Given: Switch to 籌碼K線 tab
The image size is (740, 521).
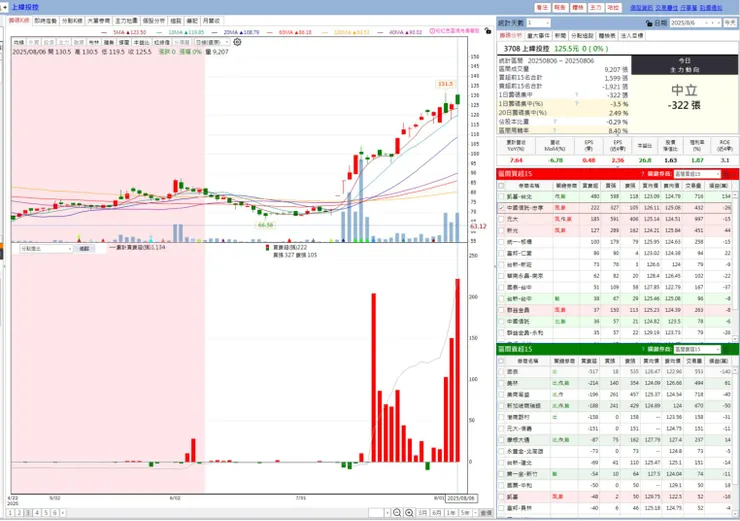Looking at the screenshot, I should pos(19,21).
